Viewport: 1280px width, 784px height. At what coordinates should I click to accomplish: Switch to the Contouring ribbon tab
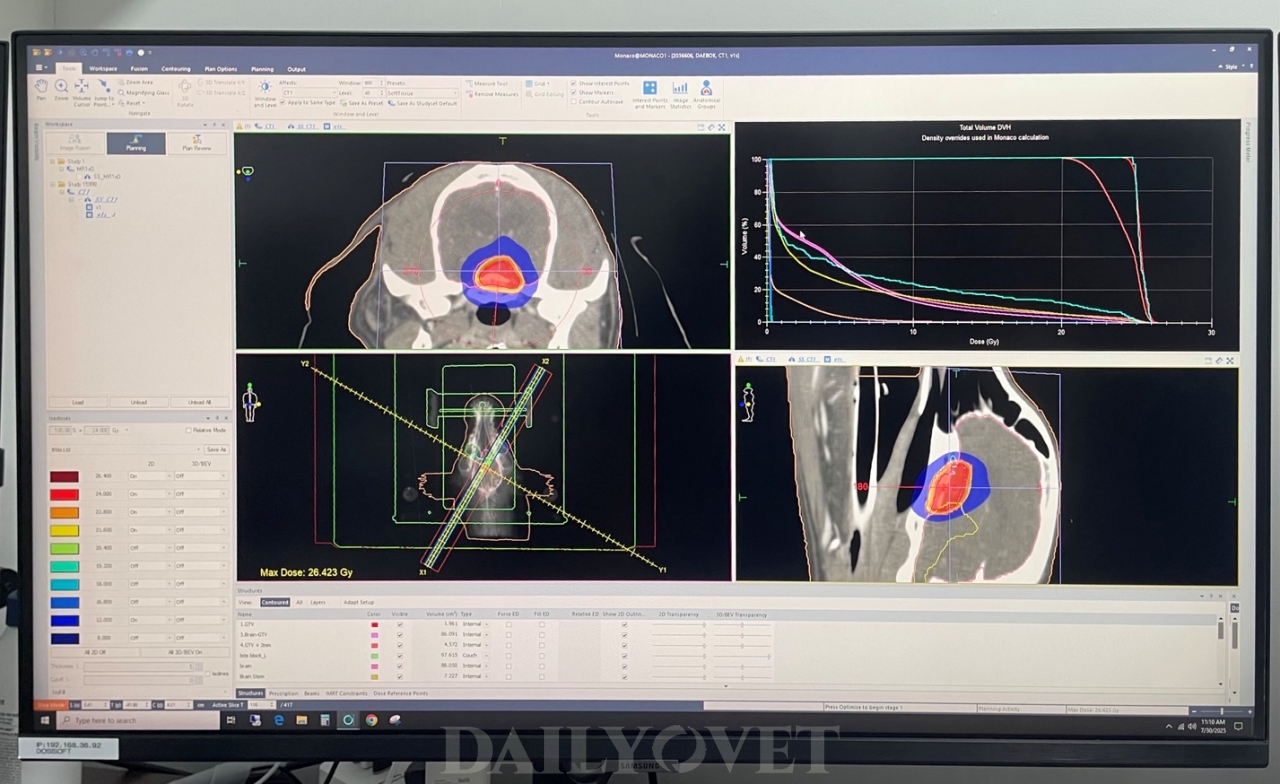(175, 69)
